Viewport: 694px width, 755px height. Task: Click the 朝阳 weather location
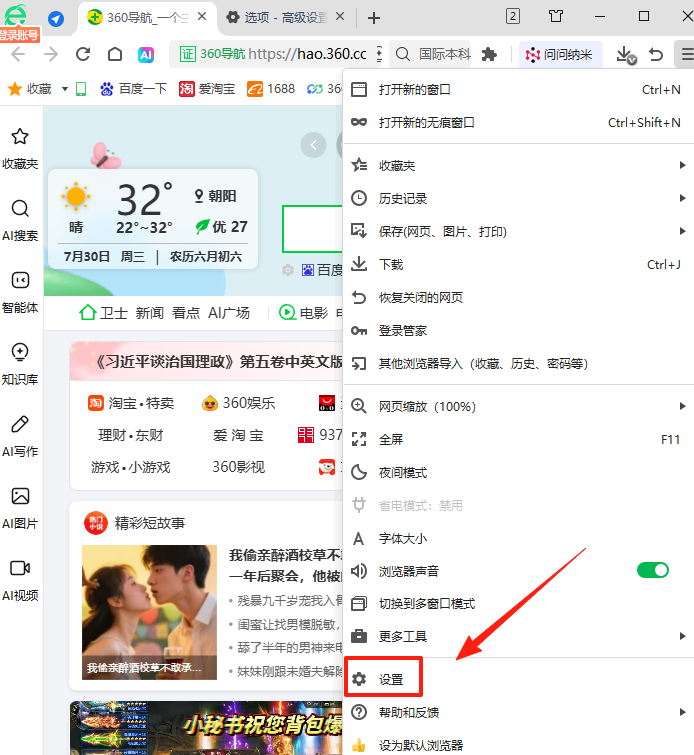[215, 196]
